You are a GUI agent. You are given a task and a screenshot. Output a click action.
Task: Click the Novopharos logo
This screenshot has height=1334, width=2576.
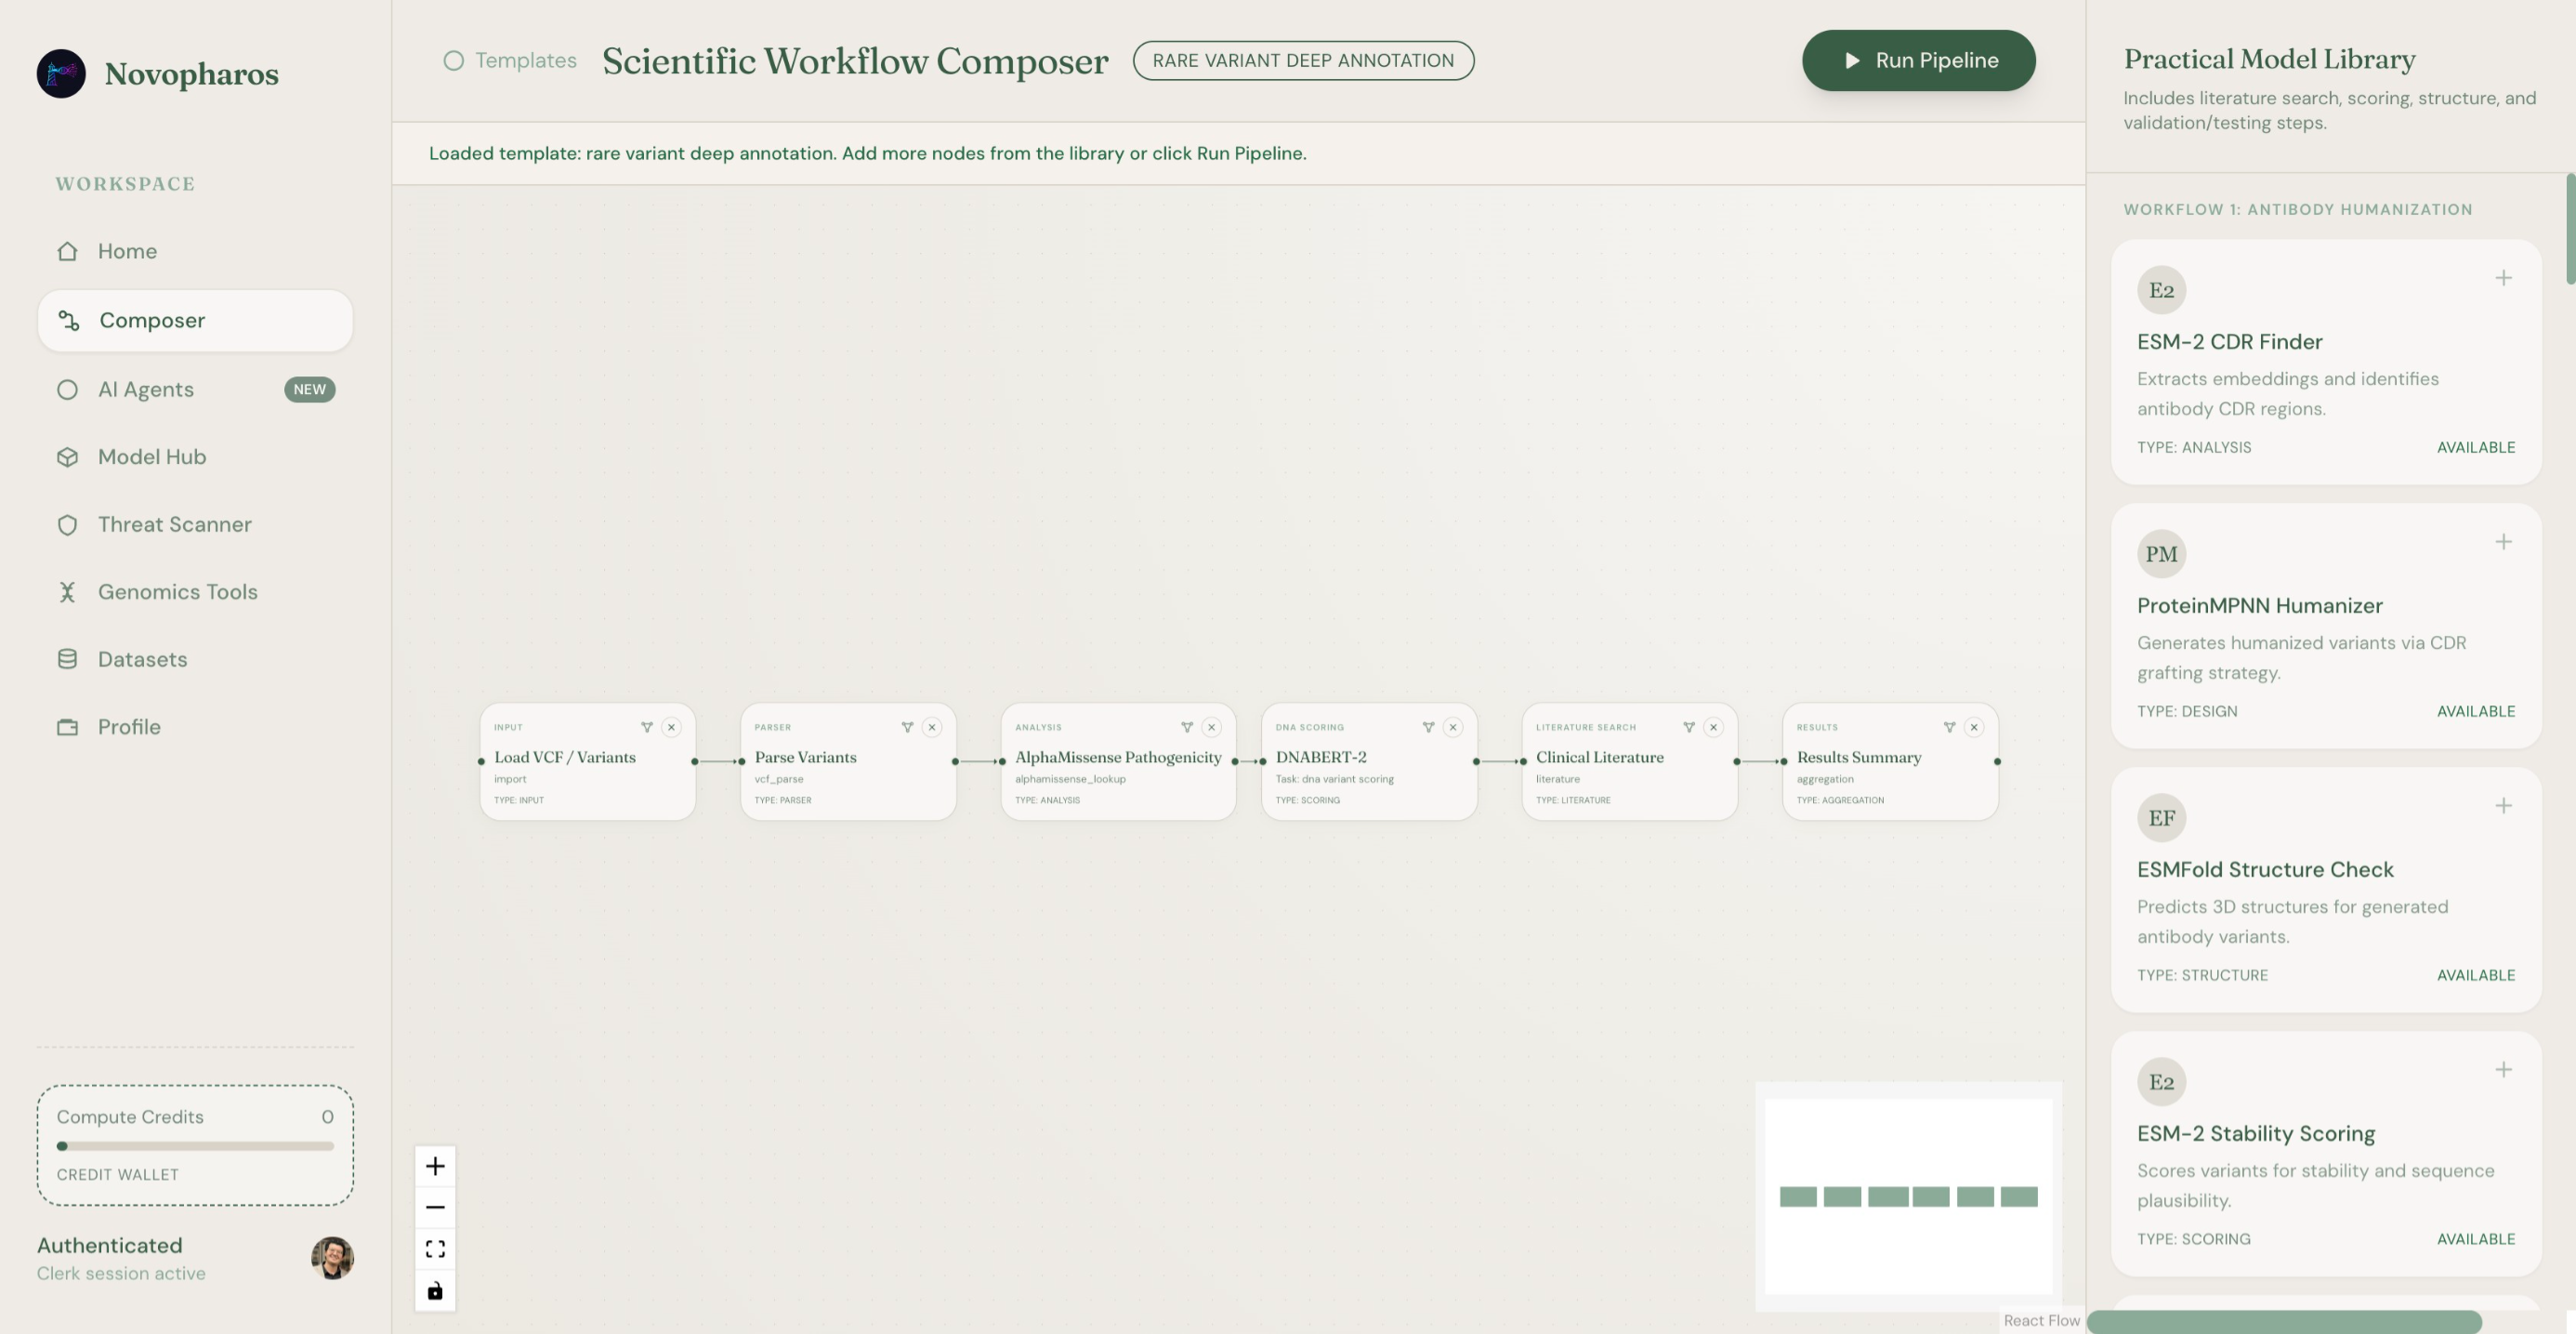61,73
